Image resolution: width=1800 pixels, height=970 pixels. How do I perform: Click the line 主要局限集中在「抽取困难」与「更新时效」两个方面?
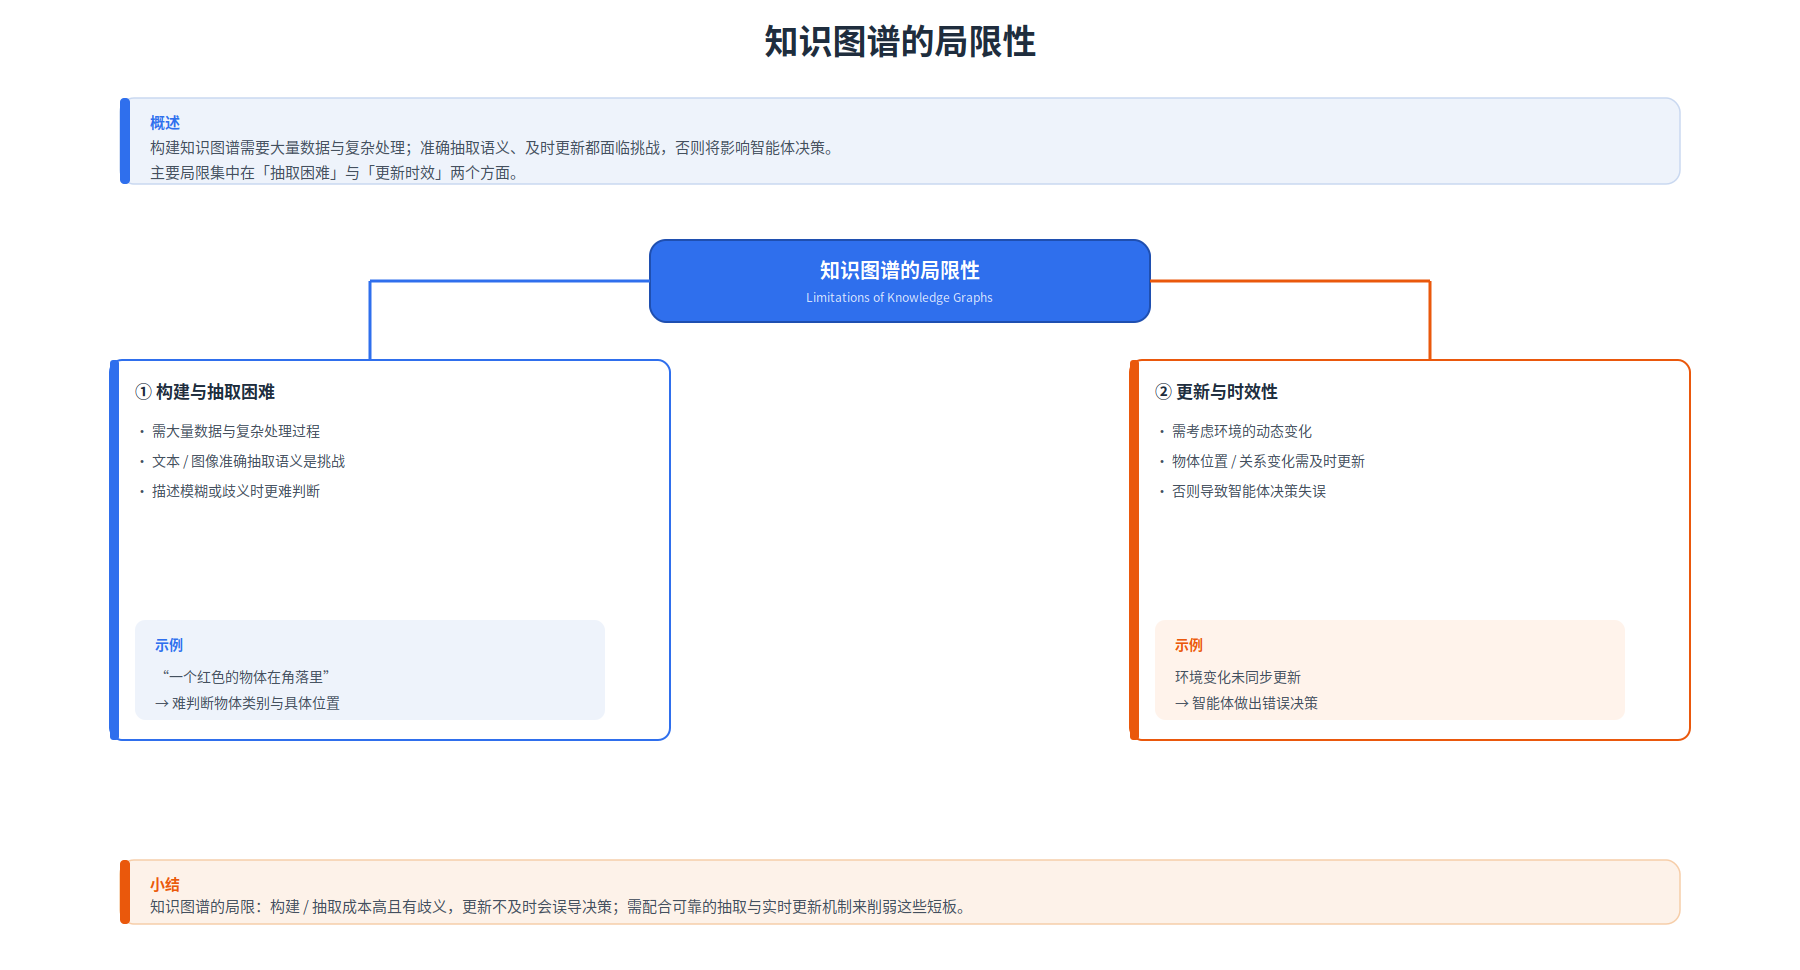coord(336,173)
